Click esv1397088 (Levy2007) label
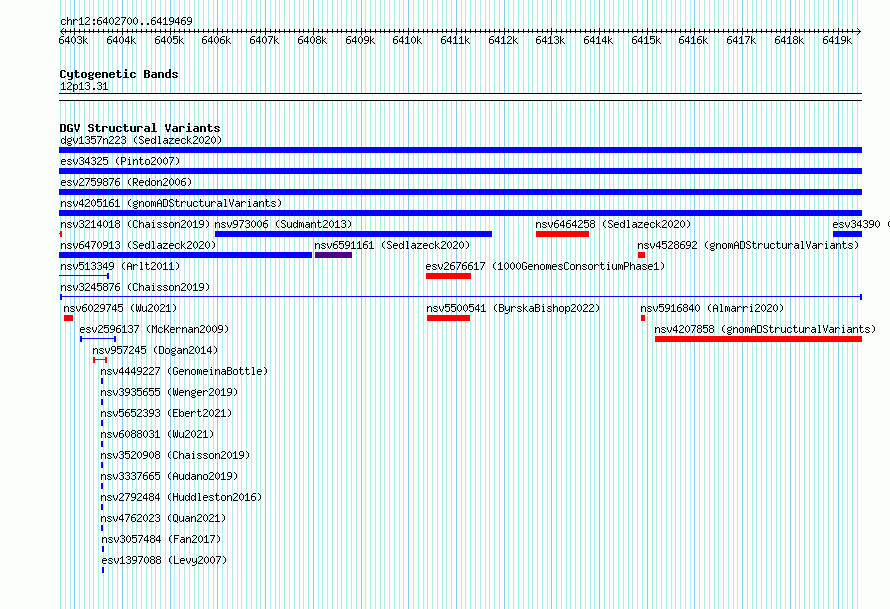 [164, 560]
